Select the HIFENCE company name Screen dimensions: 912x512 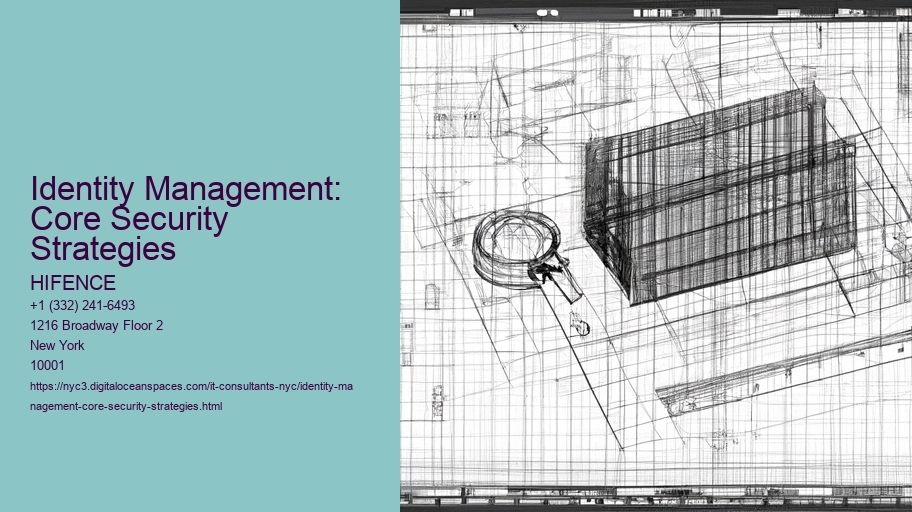(x=73, y=283)
